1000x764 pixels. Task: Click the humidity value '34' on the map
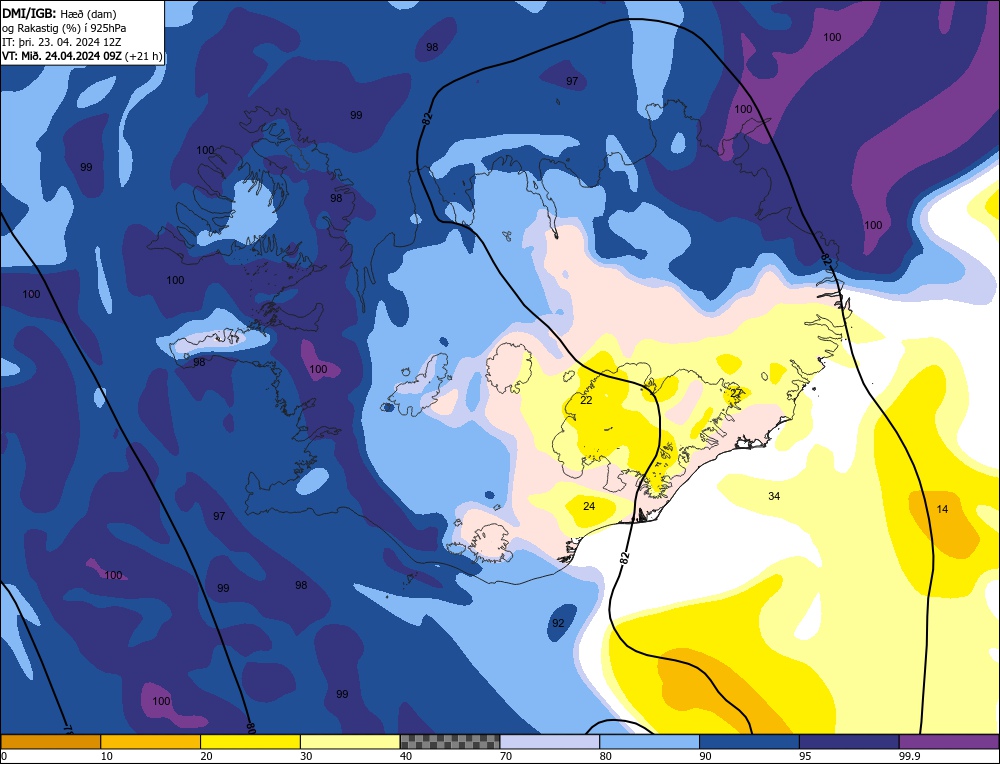click(x=774, y=496)
